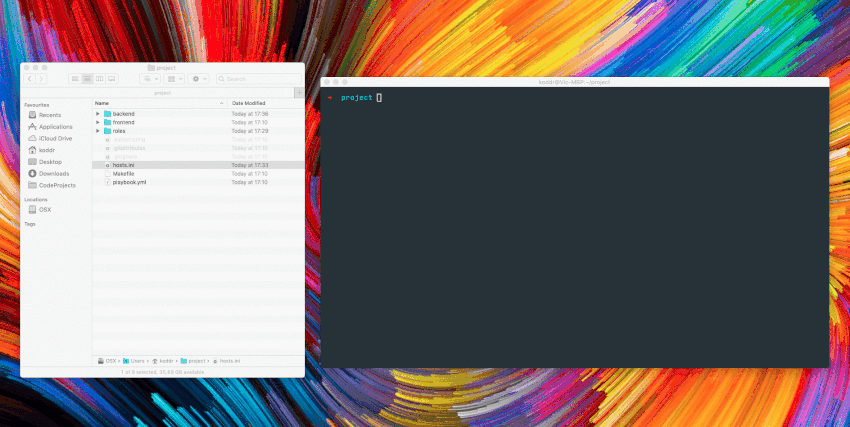Switch Finder to column view
The height and width of the screenshot is (427, 850).
(99, 79)
